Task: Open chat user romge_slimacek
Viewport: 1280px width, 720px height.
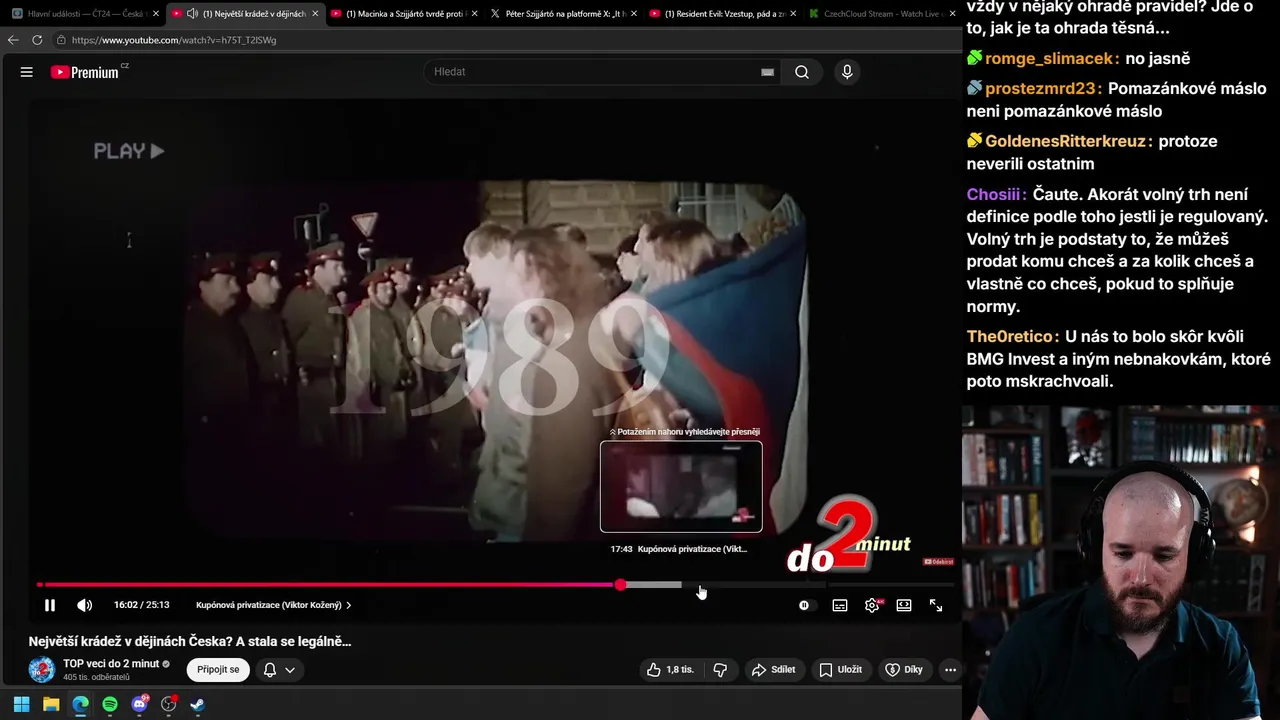Action: pos(1051,59)
